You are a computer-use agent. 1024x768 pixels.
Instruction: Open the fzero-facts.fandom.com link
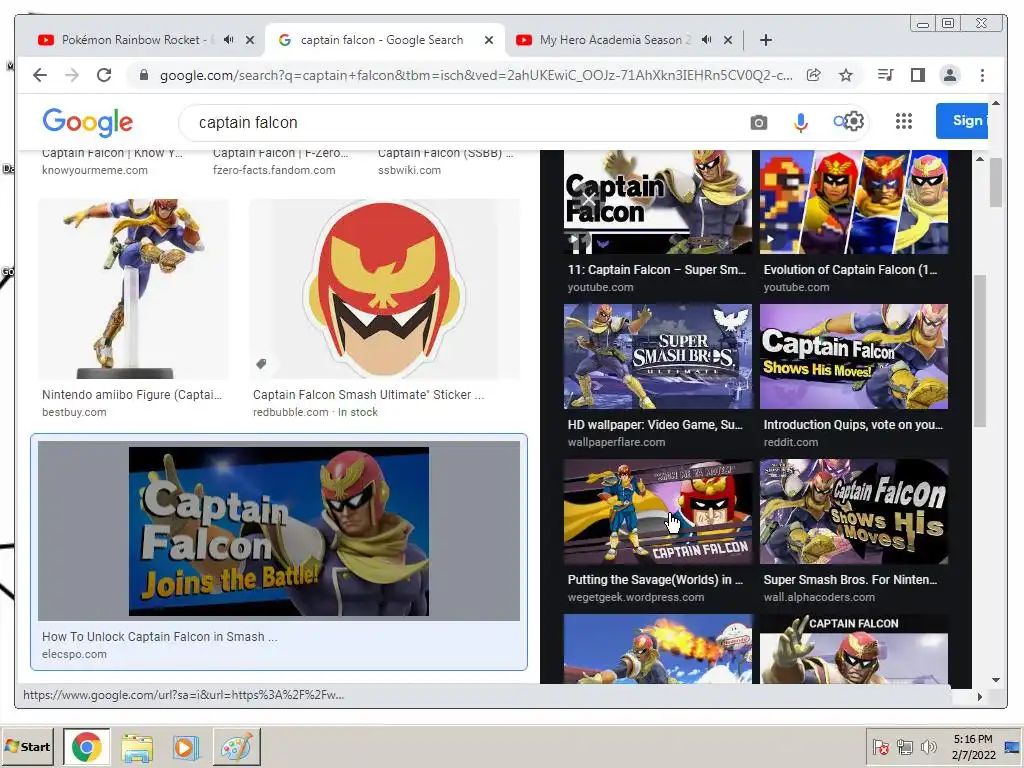point(274,170)
